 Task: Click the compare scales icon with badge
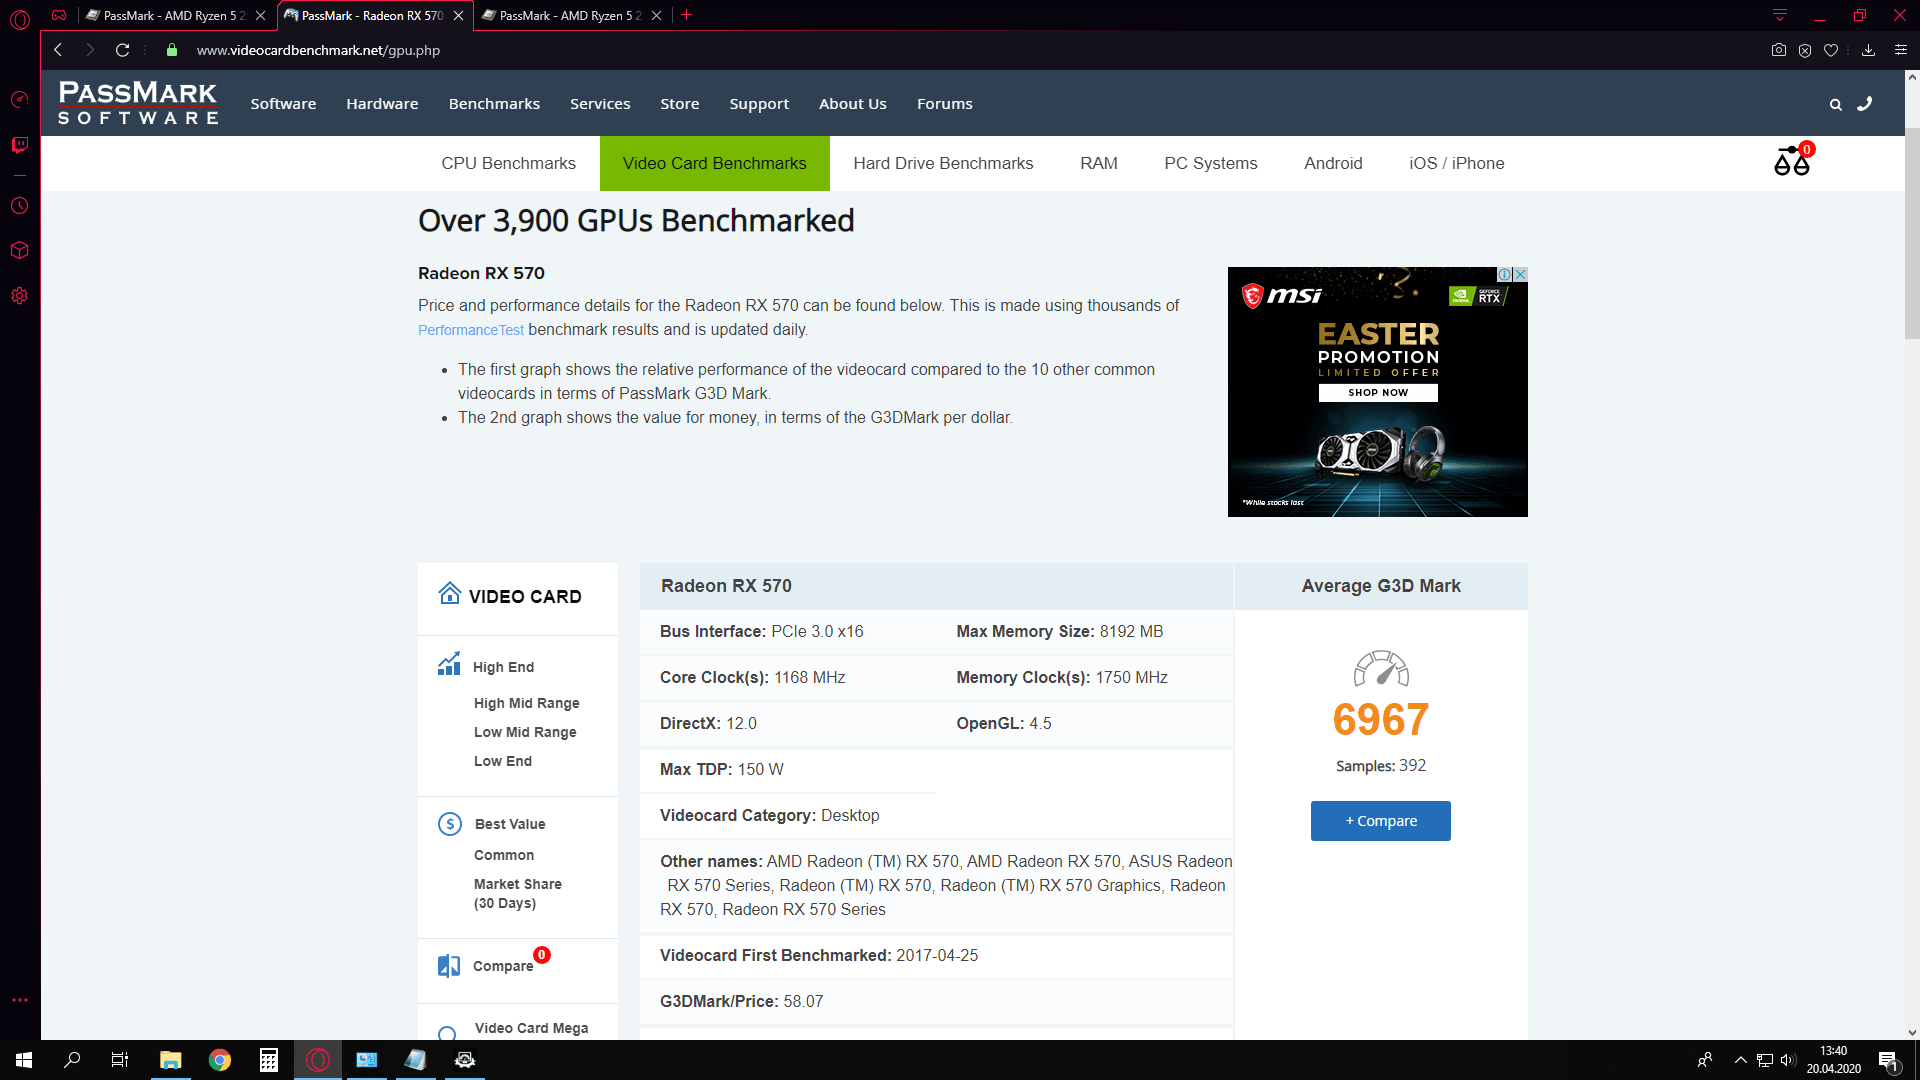[1791, 162]
